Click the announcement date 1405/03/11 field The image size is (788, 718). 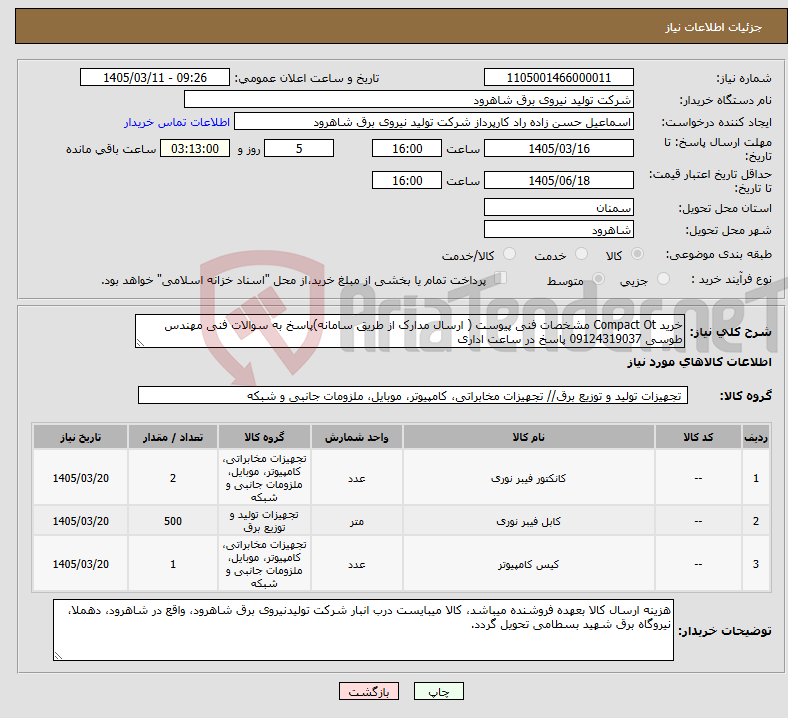(x=155, y=78)
